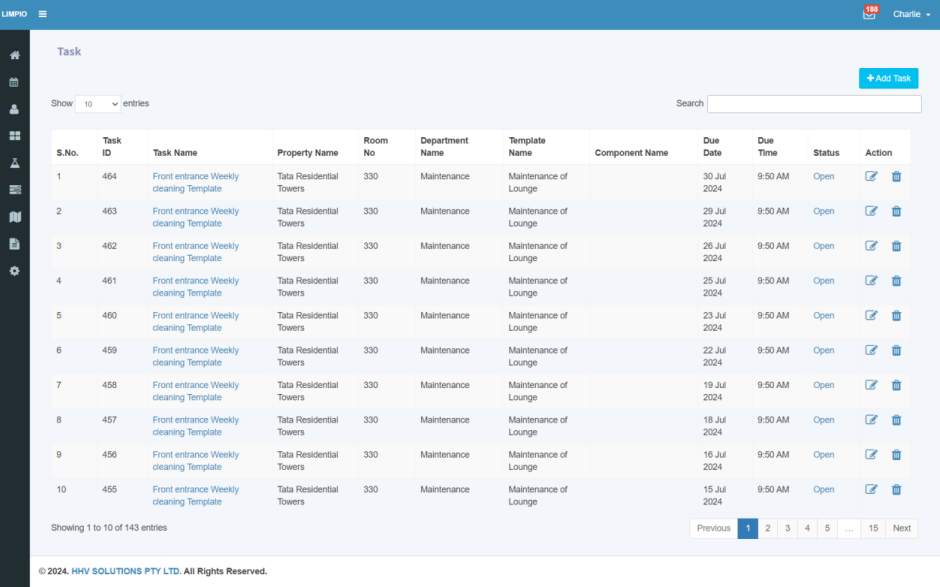Click the LIMPIO logo
The width and height of the screenshot is (940, 587).
pyautogui.click(x=14, y=14)
